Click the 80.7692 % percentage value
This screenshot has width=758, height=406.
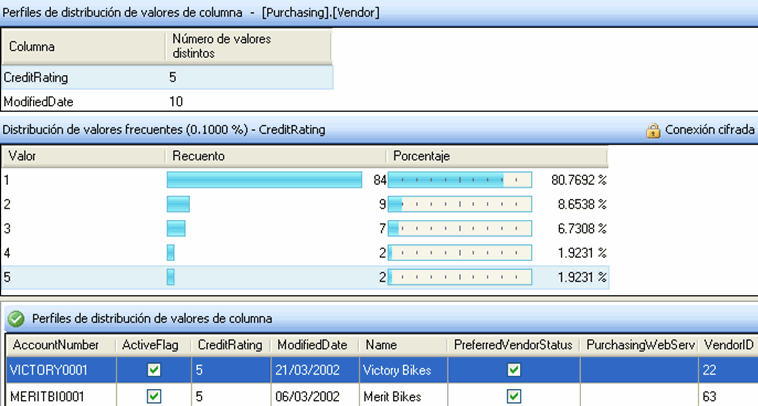pyautogui.click(x=579, y=180)
